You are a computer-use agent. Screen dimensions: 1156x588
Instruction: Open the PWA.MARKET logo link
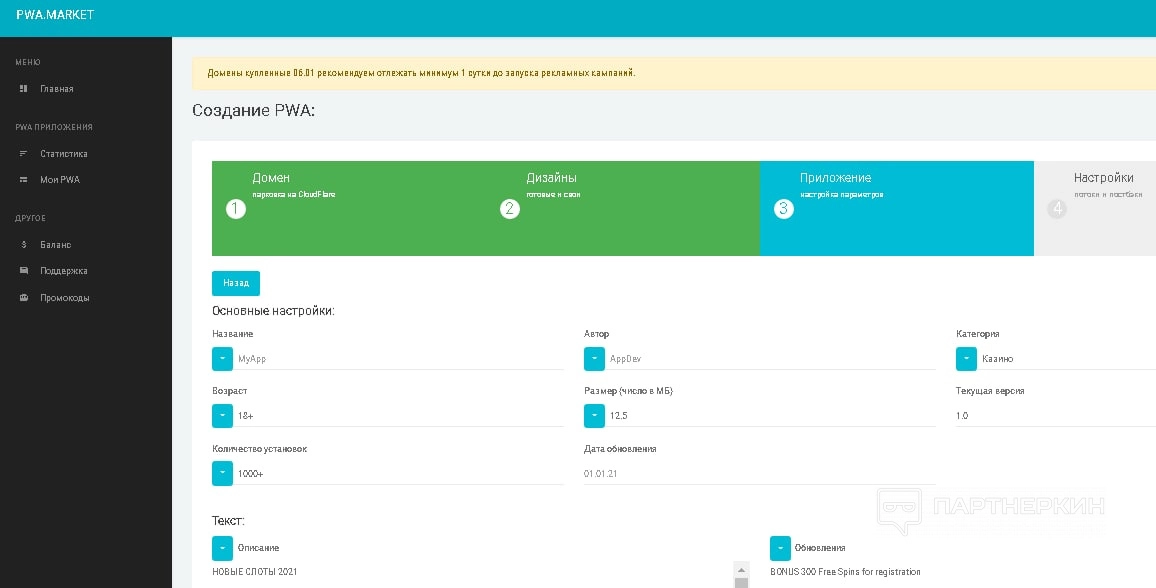click(x=55, y=16)
